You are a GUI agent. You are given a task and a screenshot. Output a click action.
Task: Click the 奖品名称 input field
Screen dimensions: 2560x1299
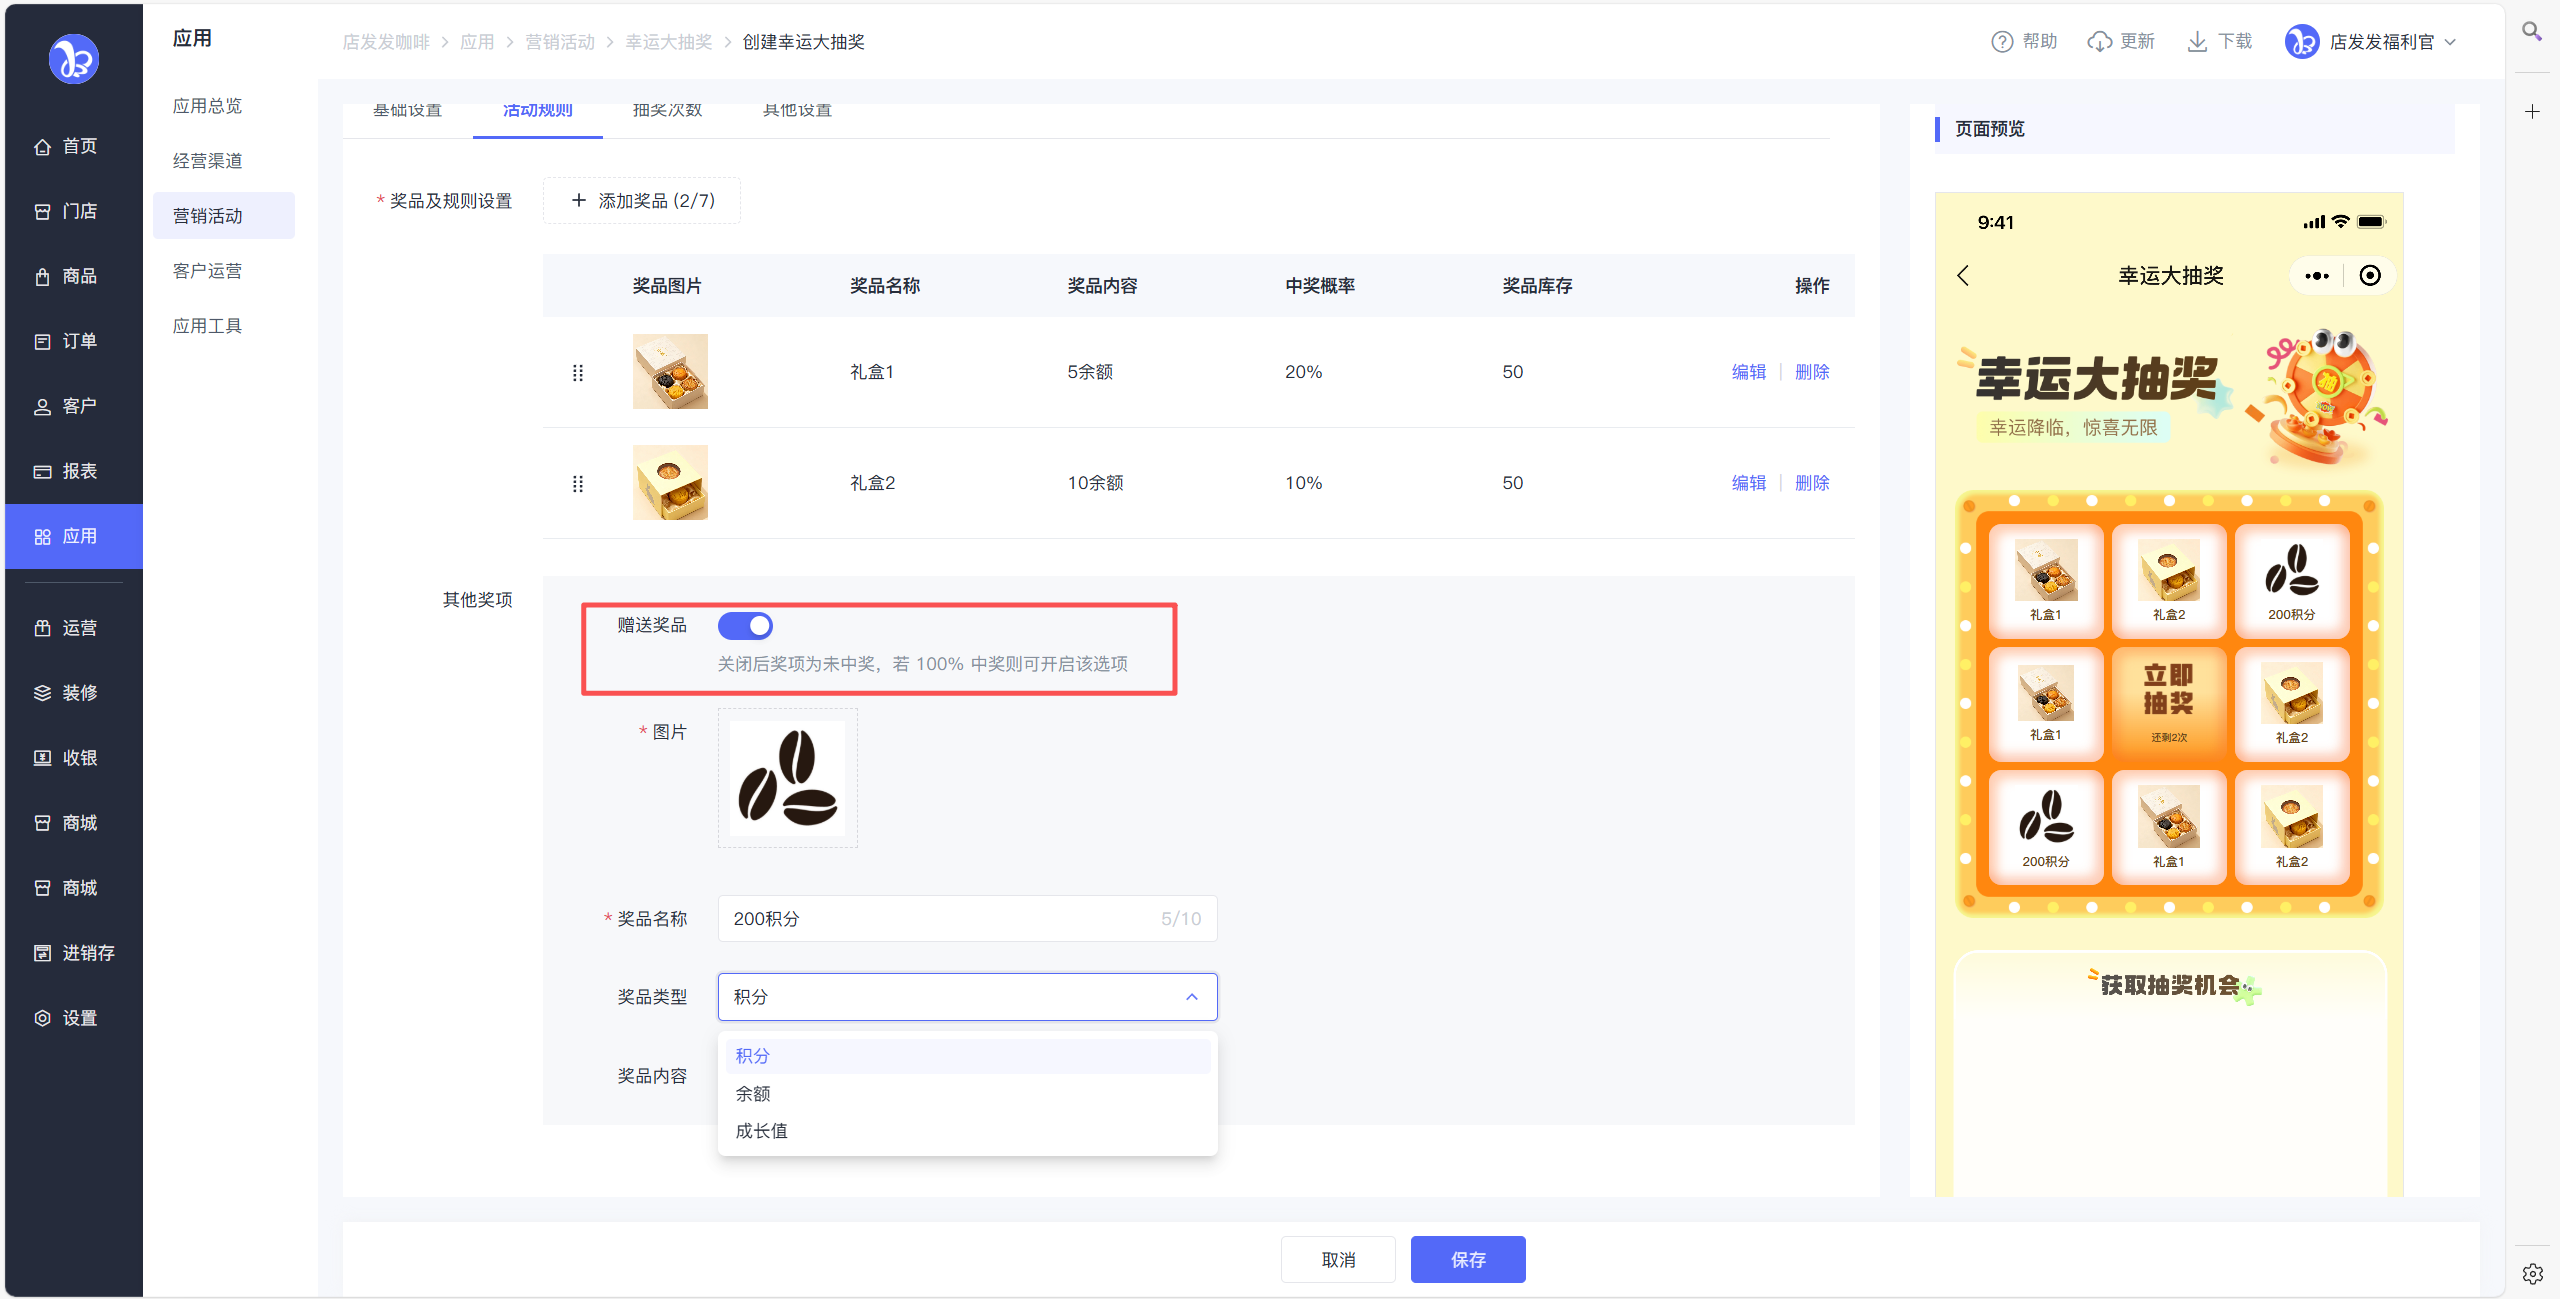[940, 919]
